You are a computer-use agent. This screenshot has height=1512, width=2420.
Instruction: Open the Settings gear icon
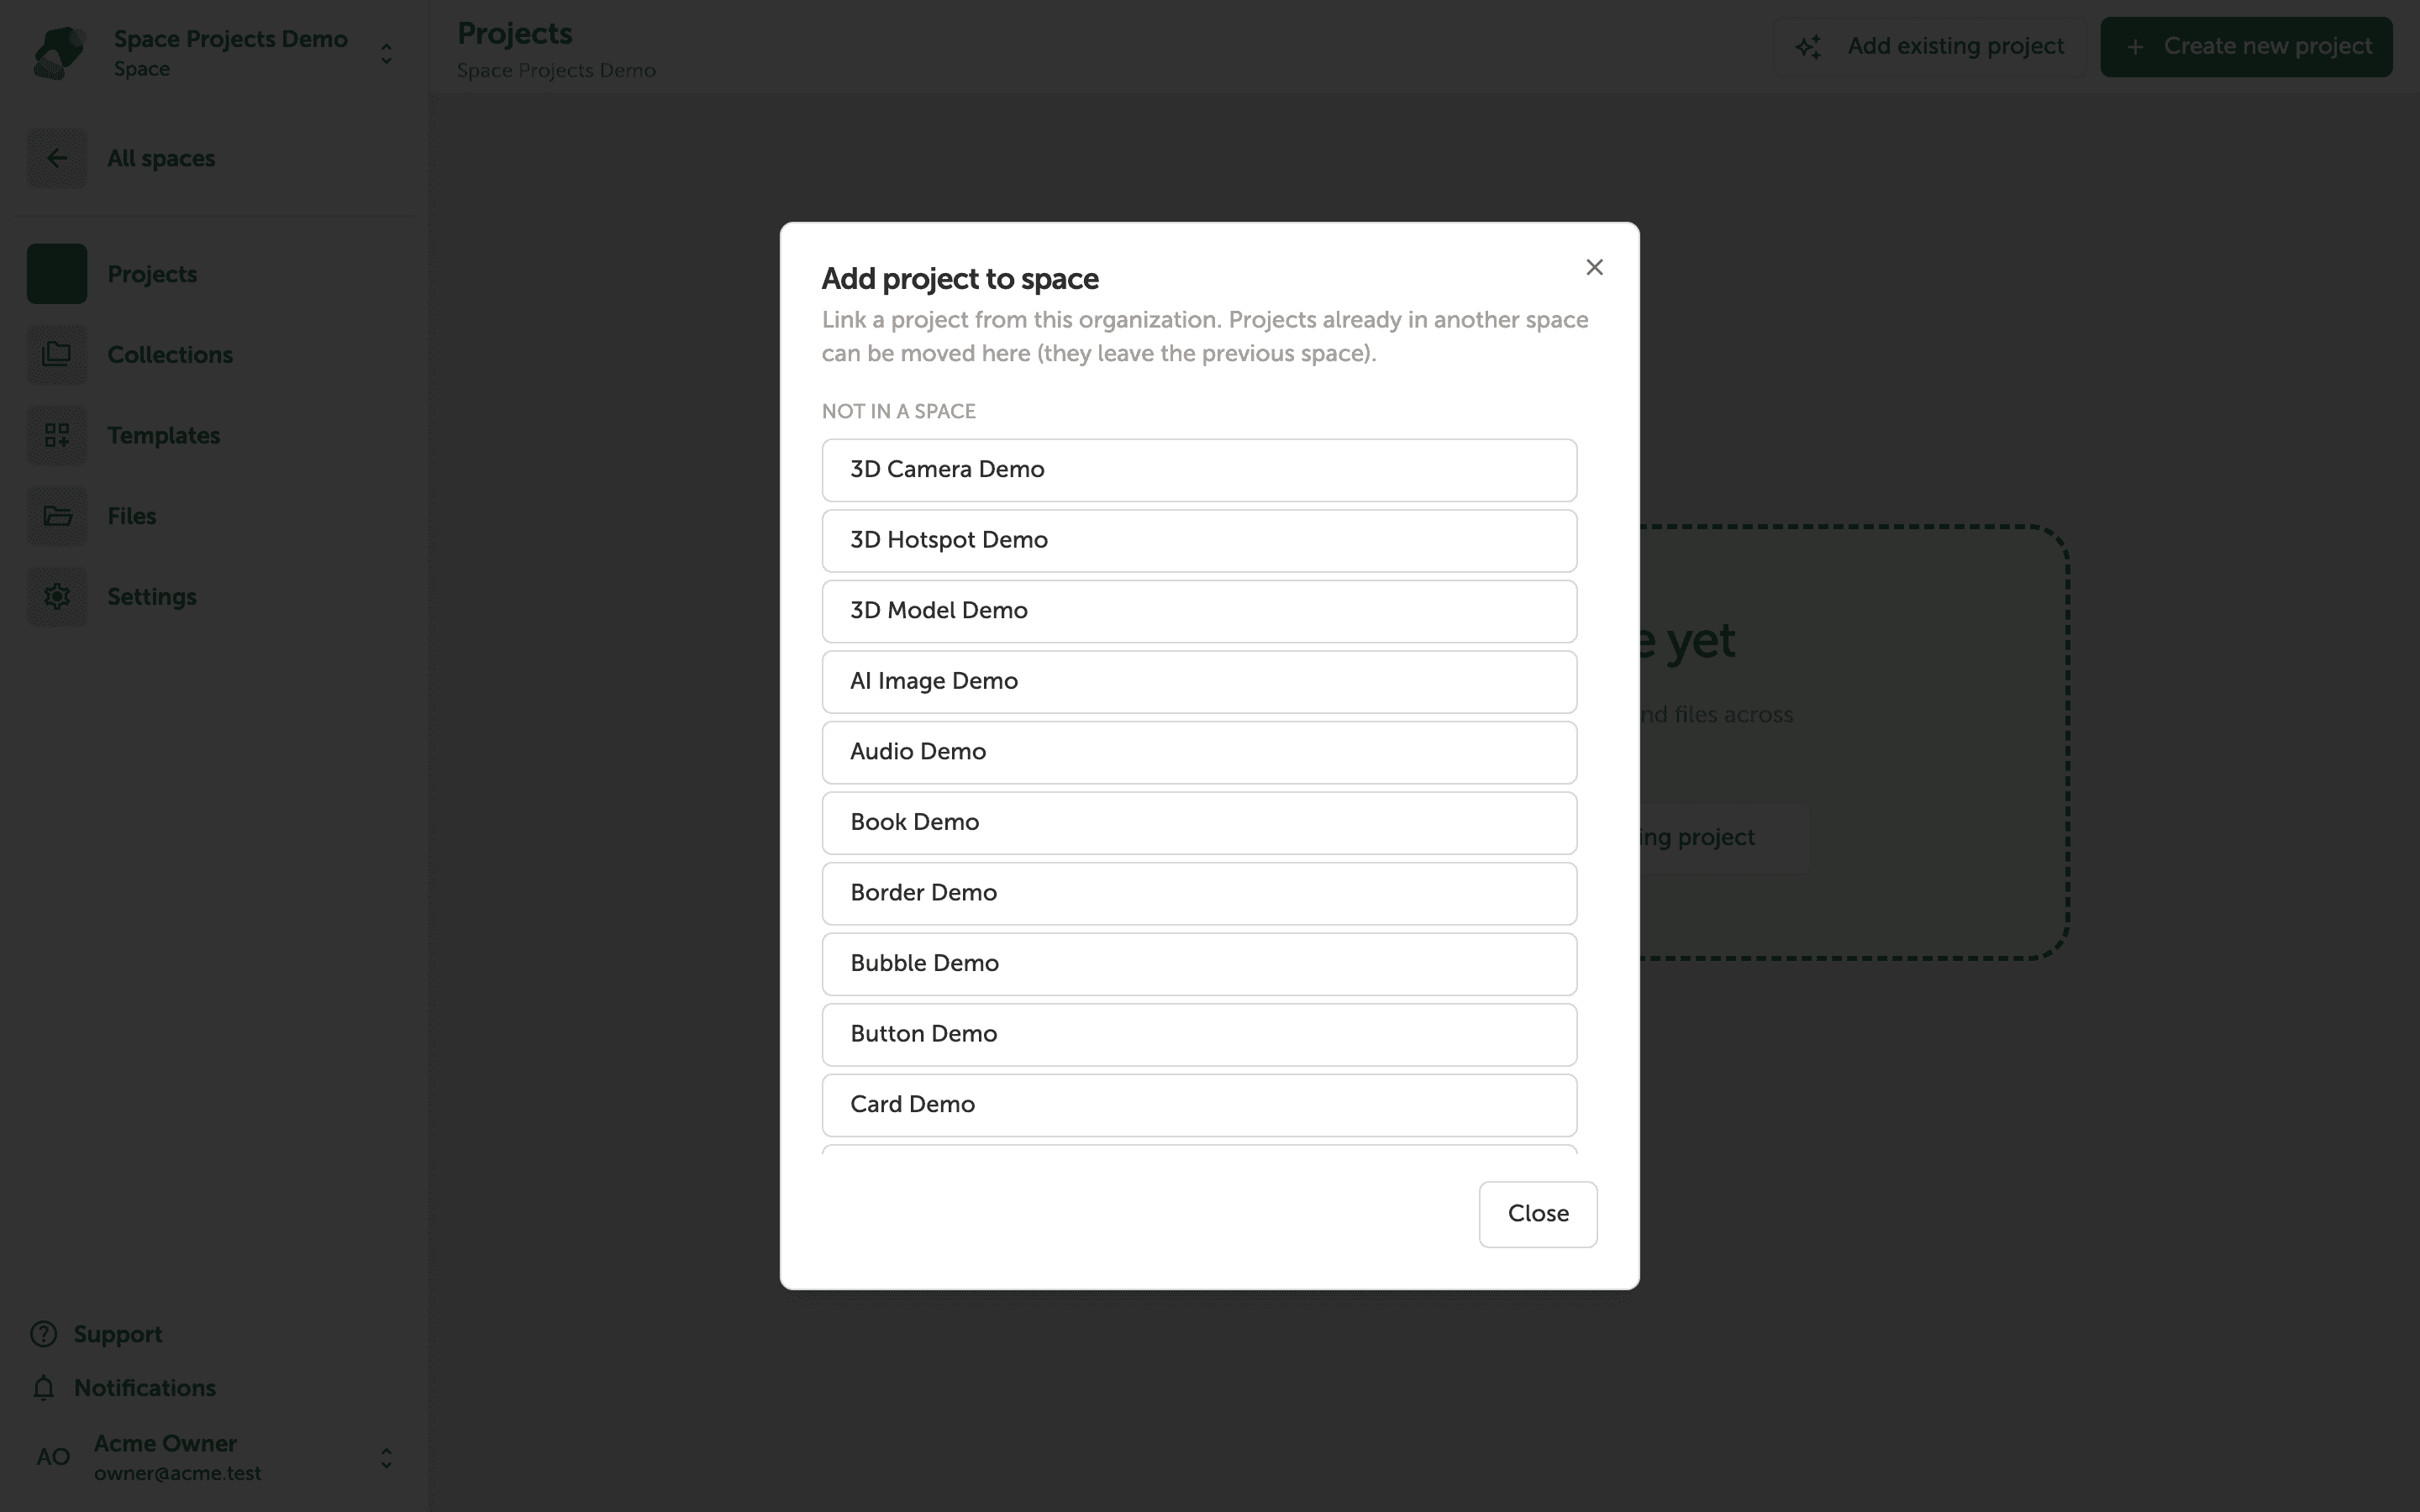pos(57,596)
